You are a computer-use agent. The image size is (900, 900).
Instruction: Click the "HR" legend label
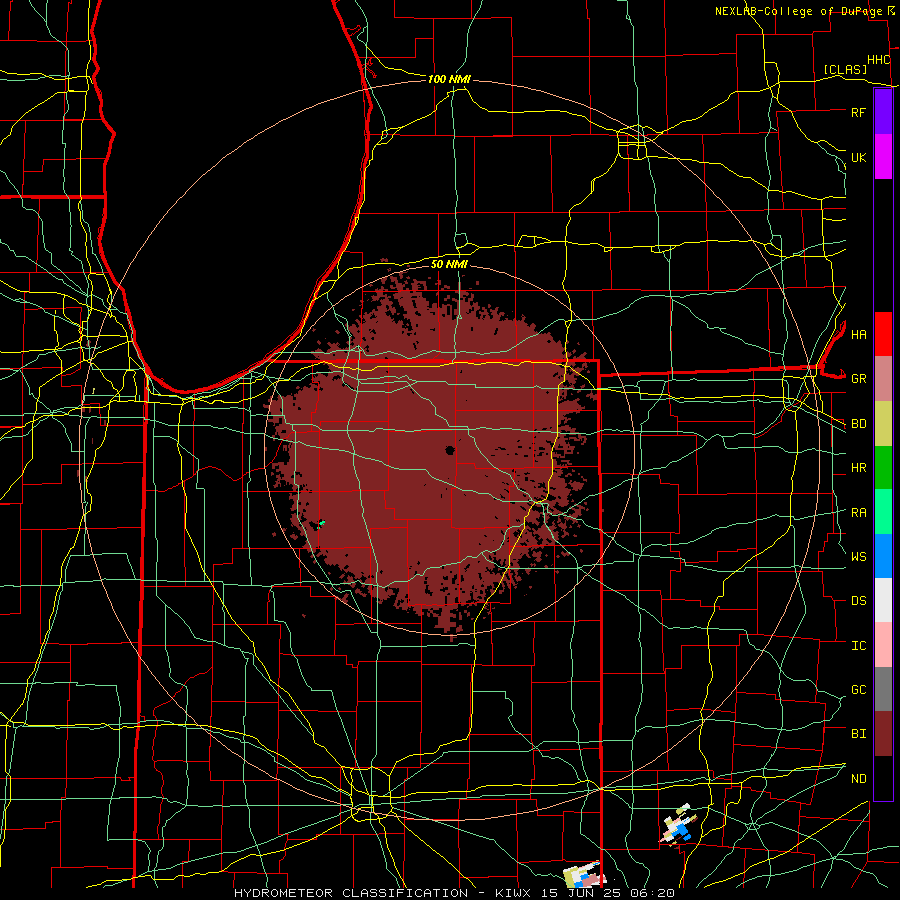point(858,468)
